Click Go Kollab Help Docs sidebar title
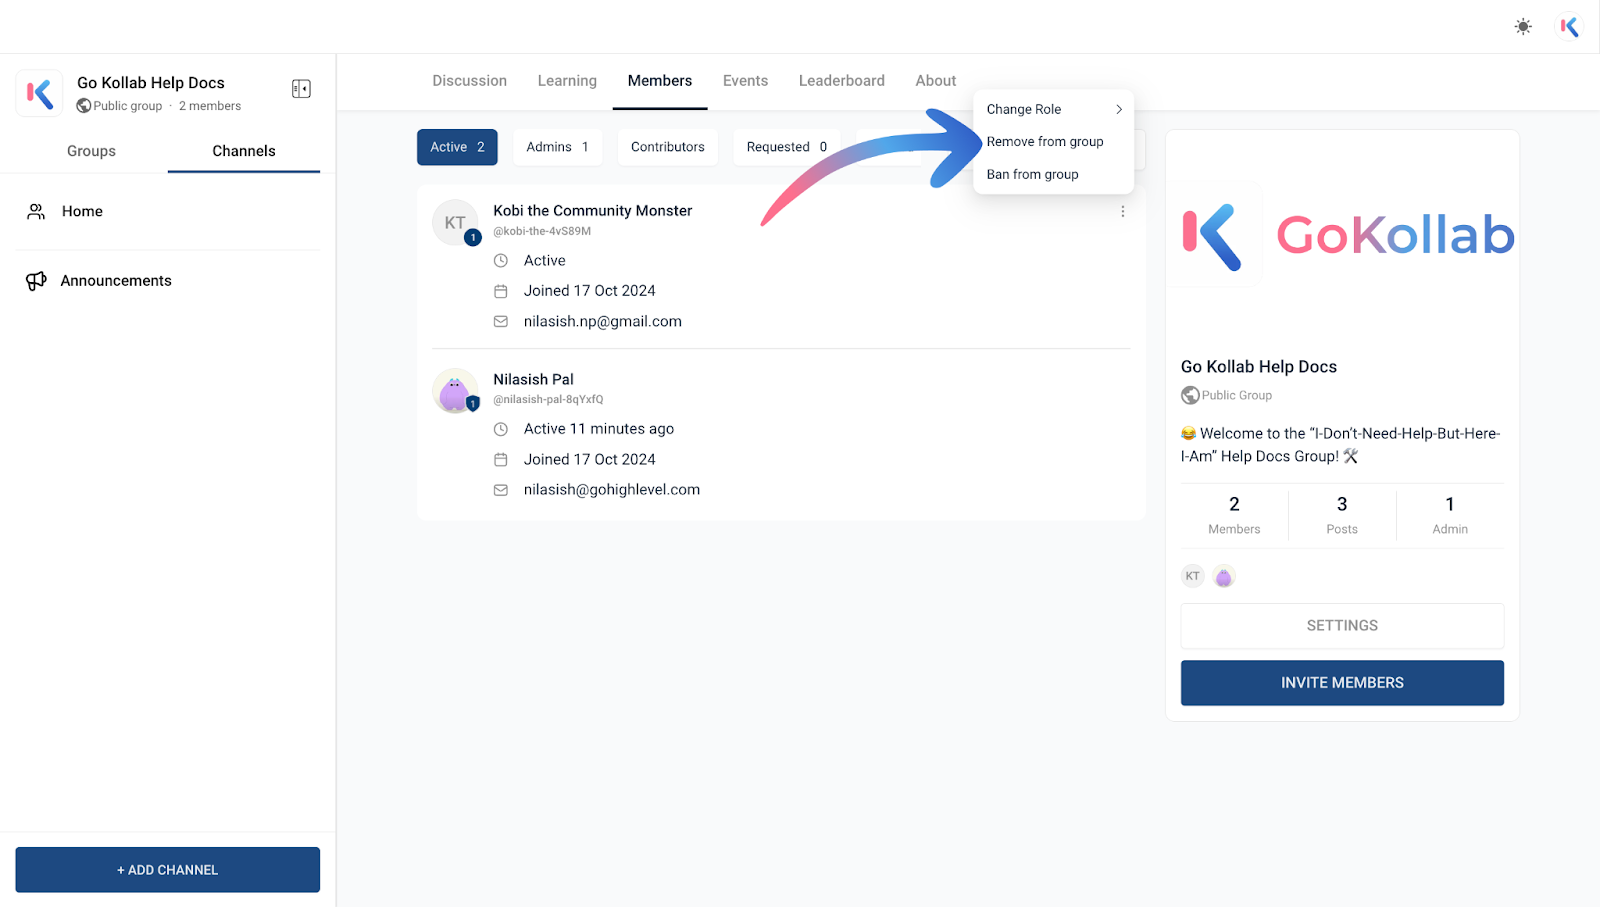The width and height of the screenshot is (1600, 907). tap(151, 83)
